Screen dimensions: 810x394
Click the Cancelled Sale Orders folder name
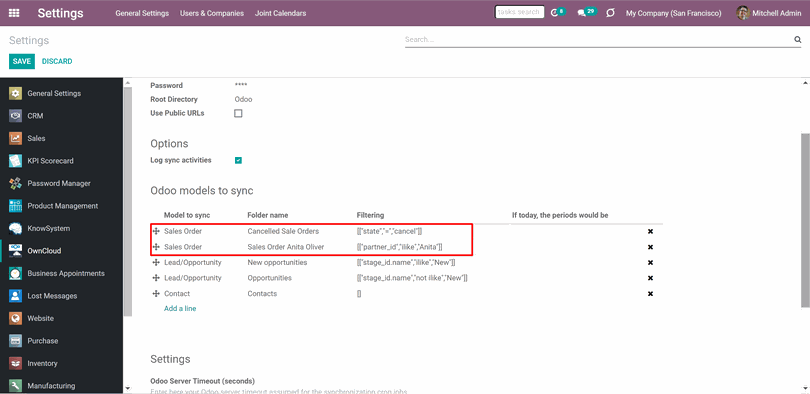(x=283, y=231)
